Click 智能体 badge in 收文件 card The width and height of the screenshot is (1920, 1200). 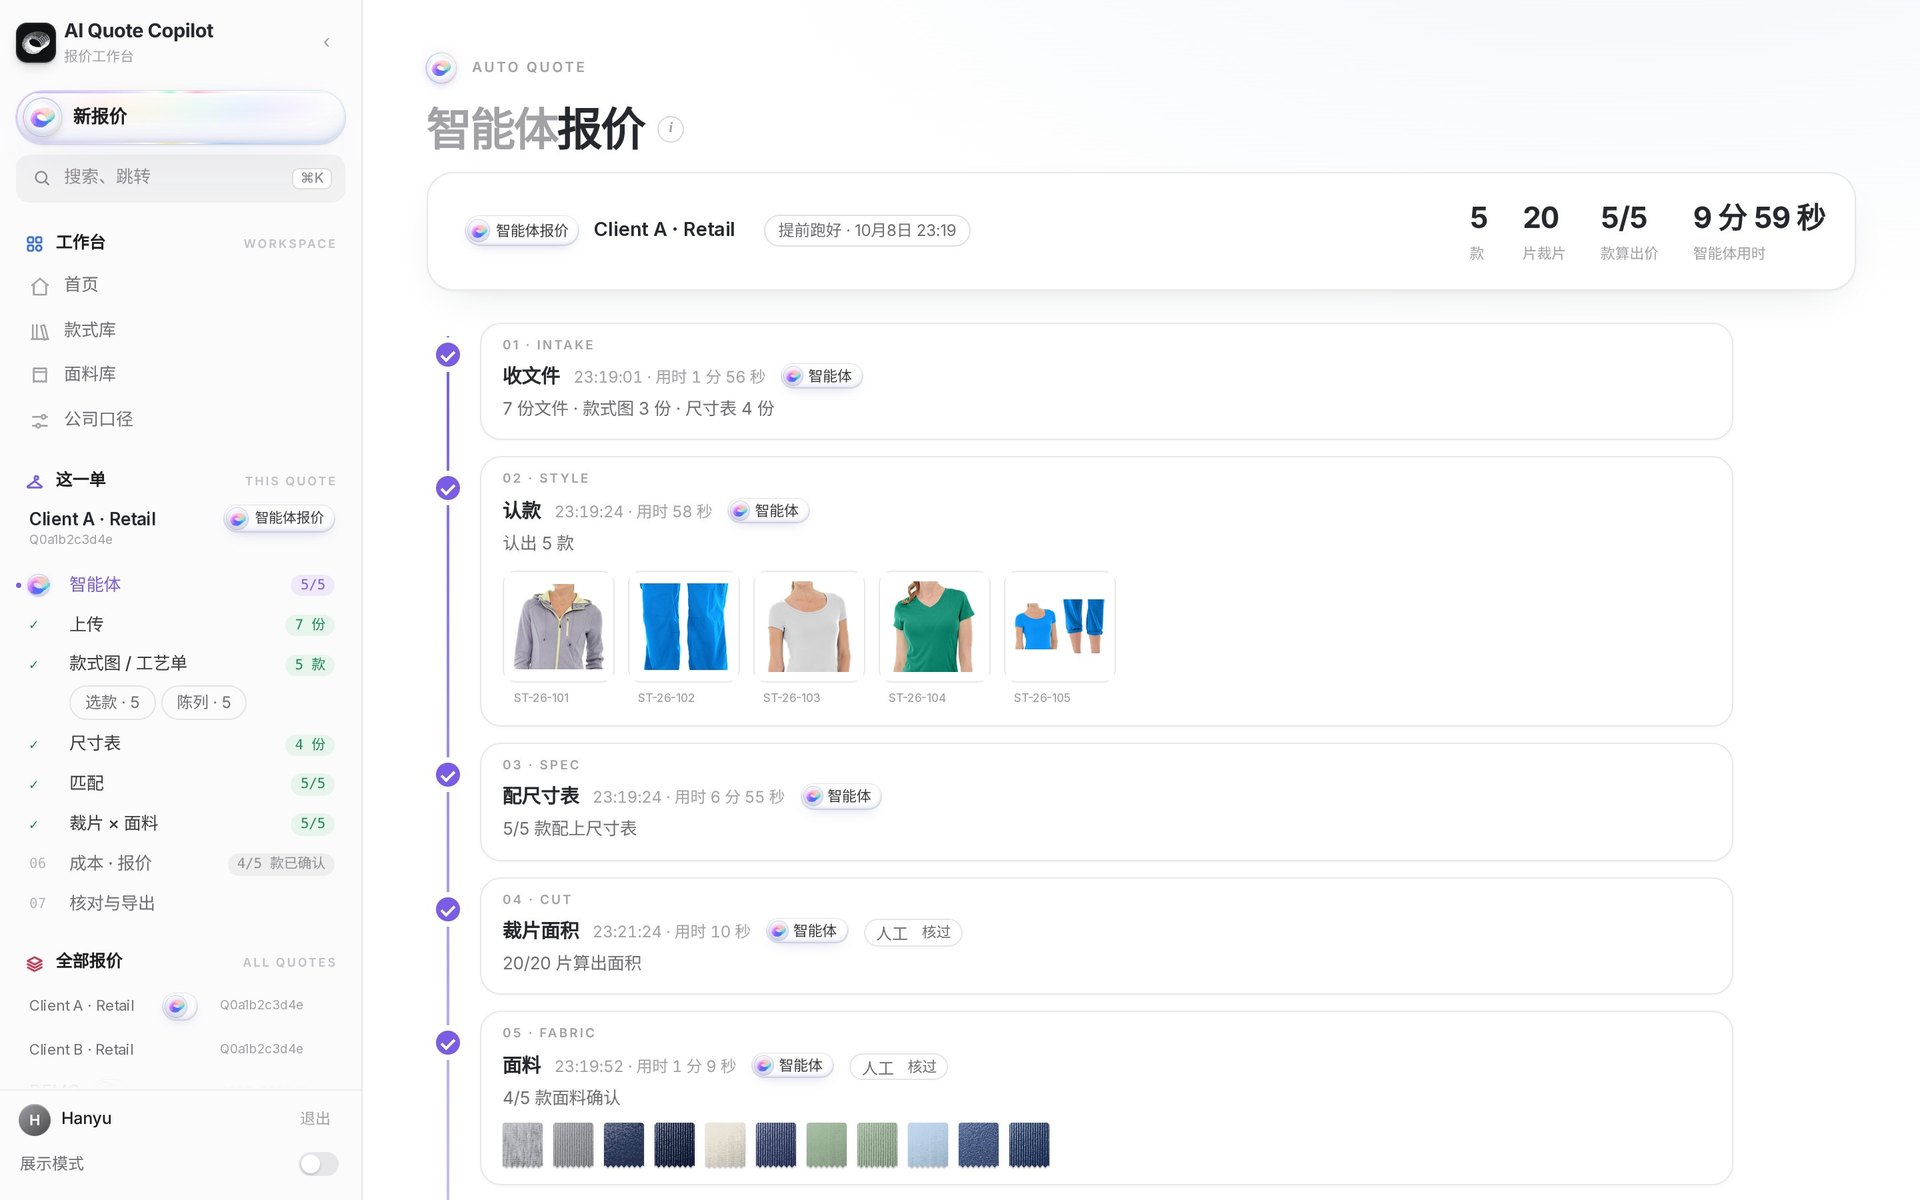[822, 377]
